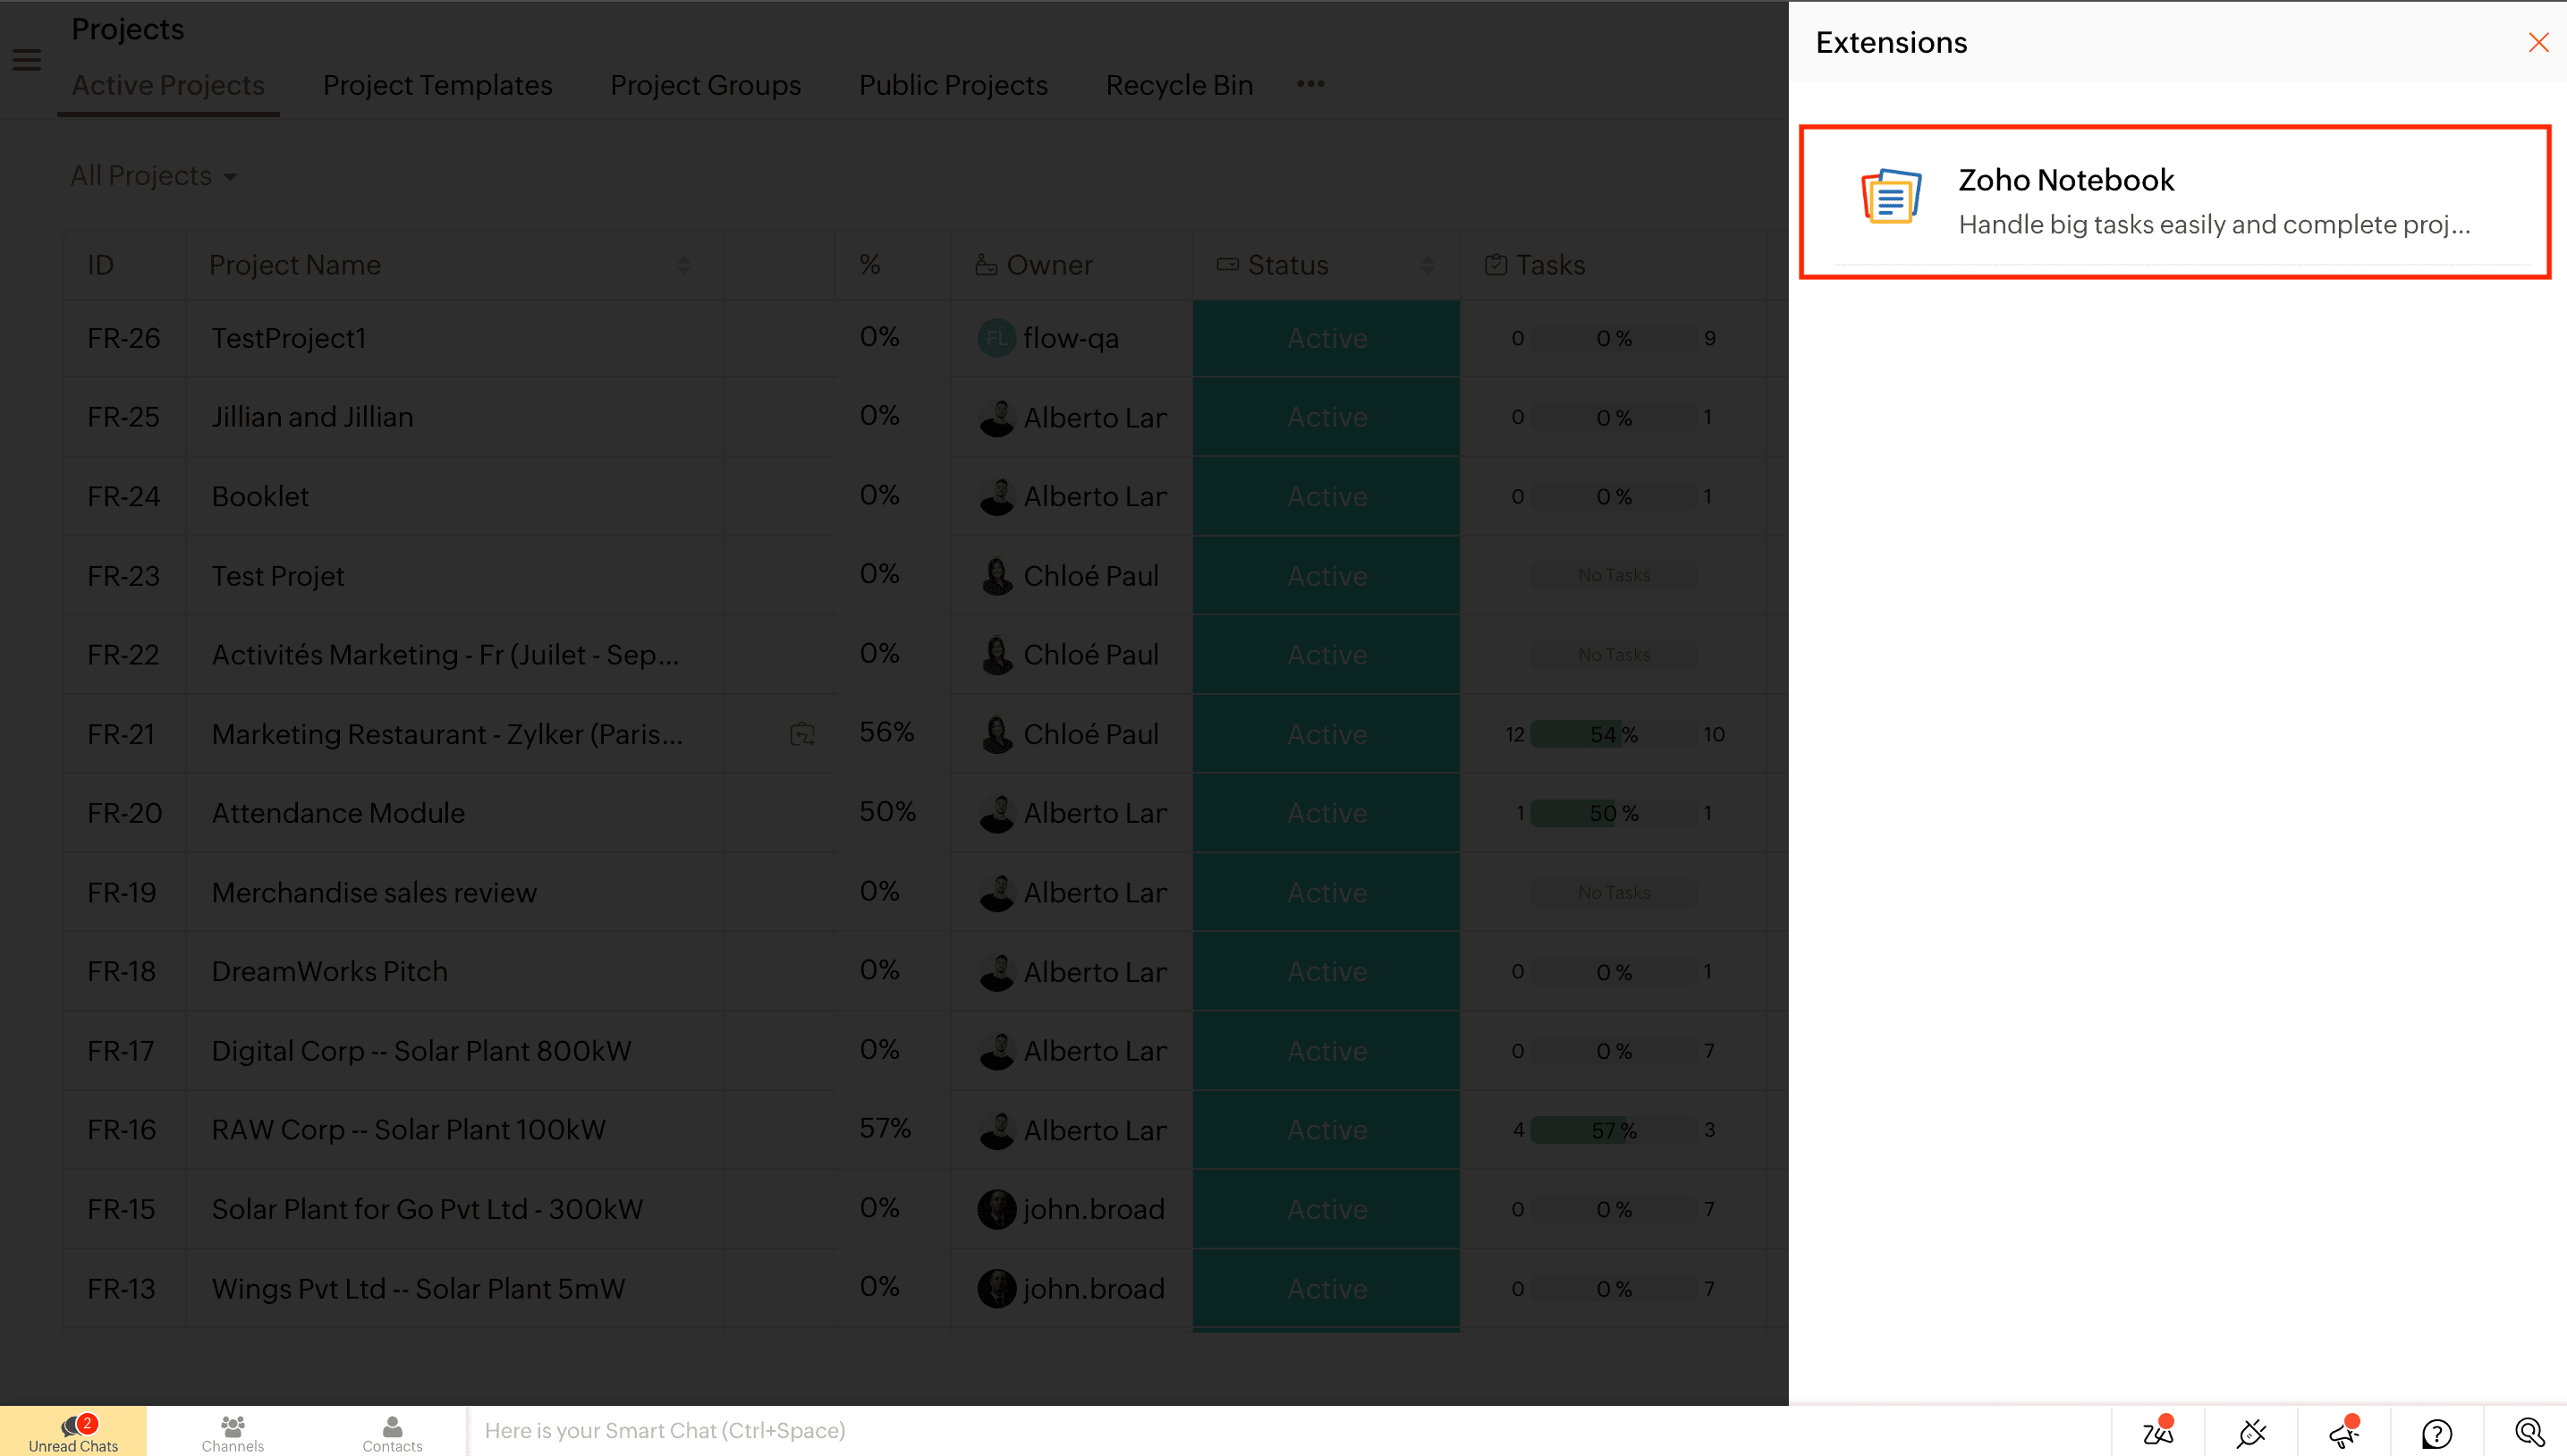This screenshot has height=1456, width=2567.
Task: Switch to Project Templates tab
Action: pos(437,85)
